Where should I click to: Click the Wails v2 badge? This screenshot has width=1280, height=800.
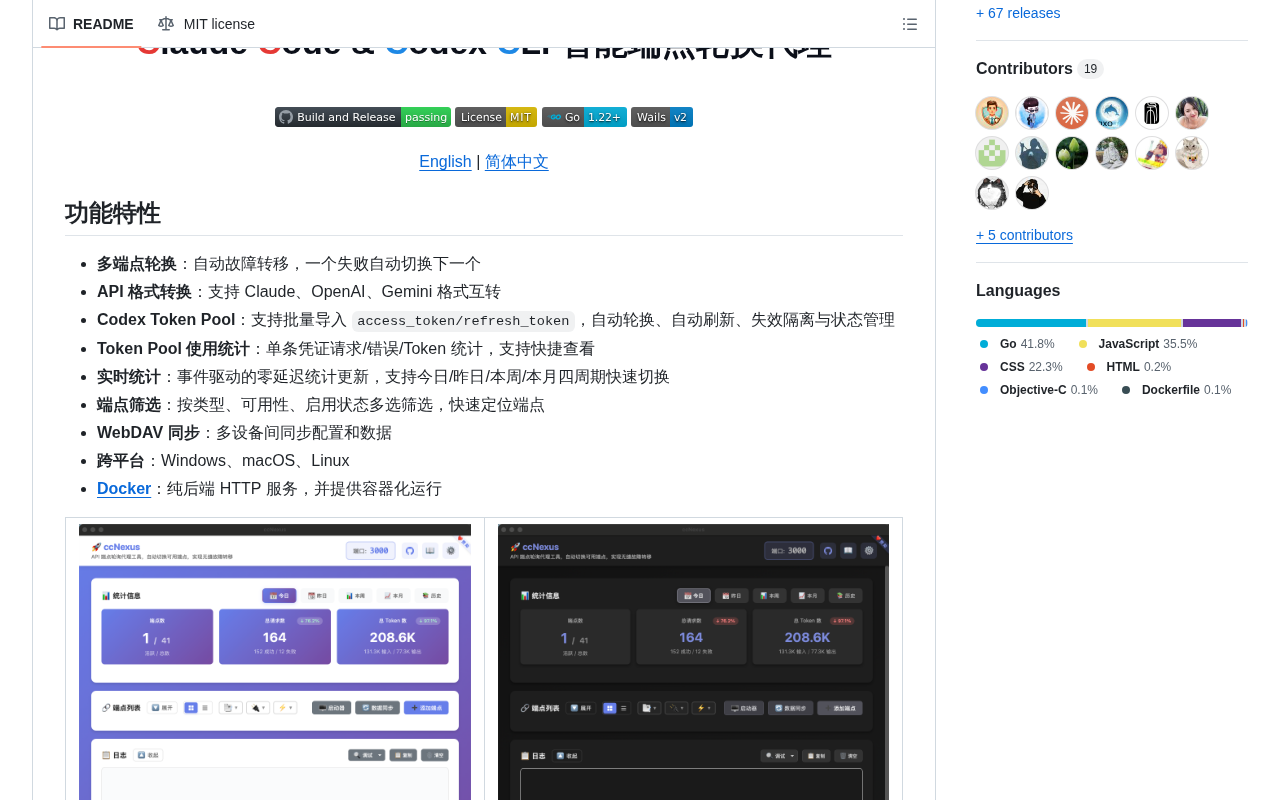[x=662, y=117]
